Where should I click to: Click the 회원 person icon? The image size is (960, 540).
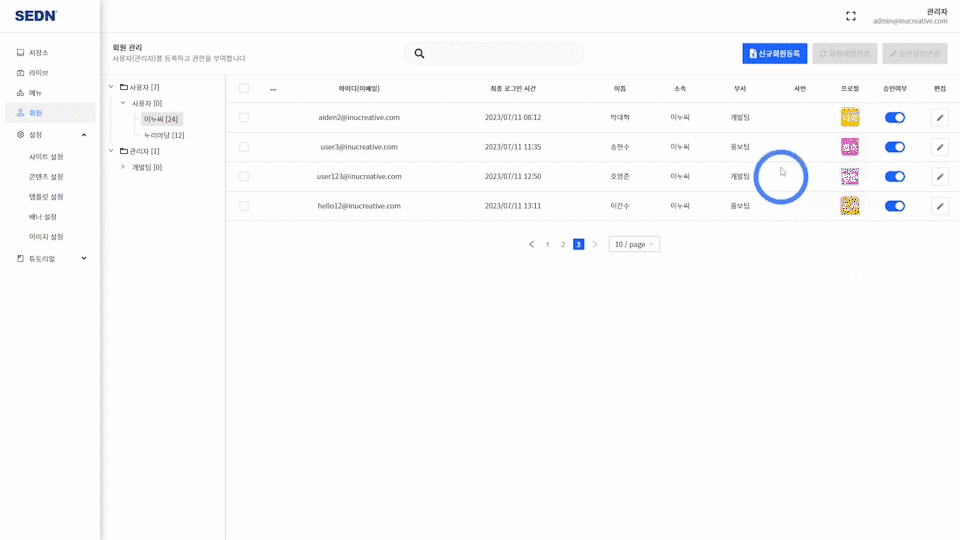(x=20, y=113)
